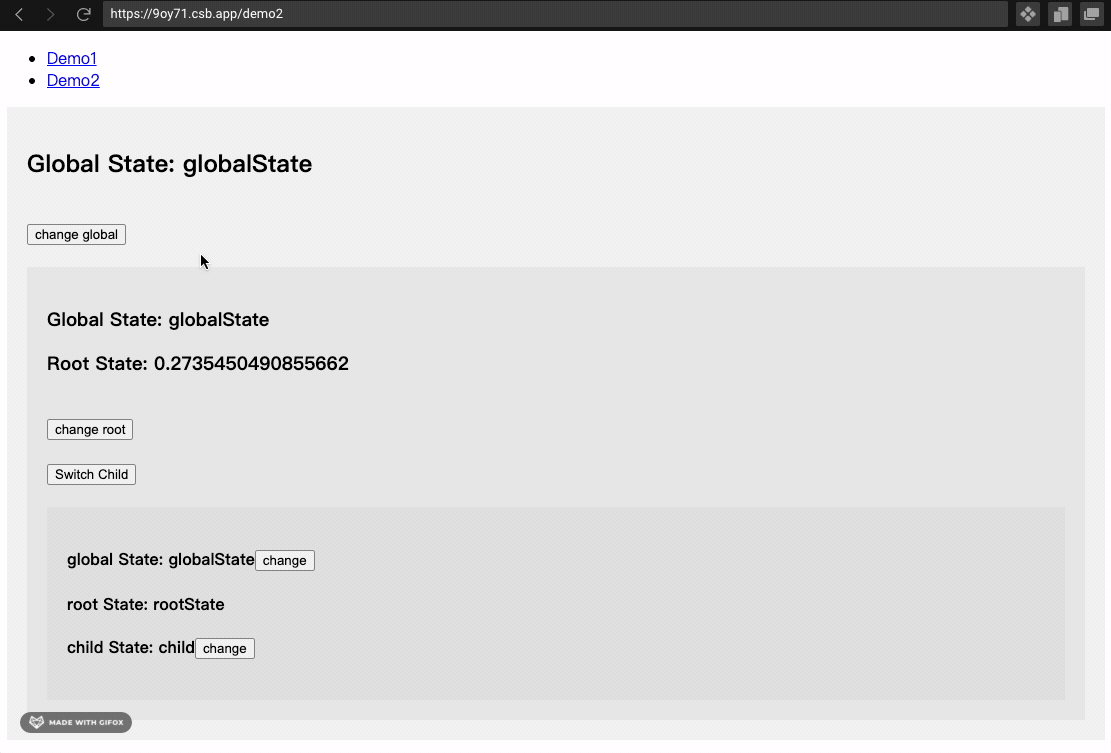
Task: Toggle the child with "Switch Child"
Action: pyautogui.click(x=91, y=474)
